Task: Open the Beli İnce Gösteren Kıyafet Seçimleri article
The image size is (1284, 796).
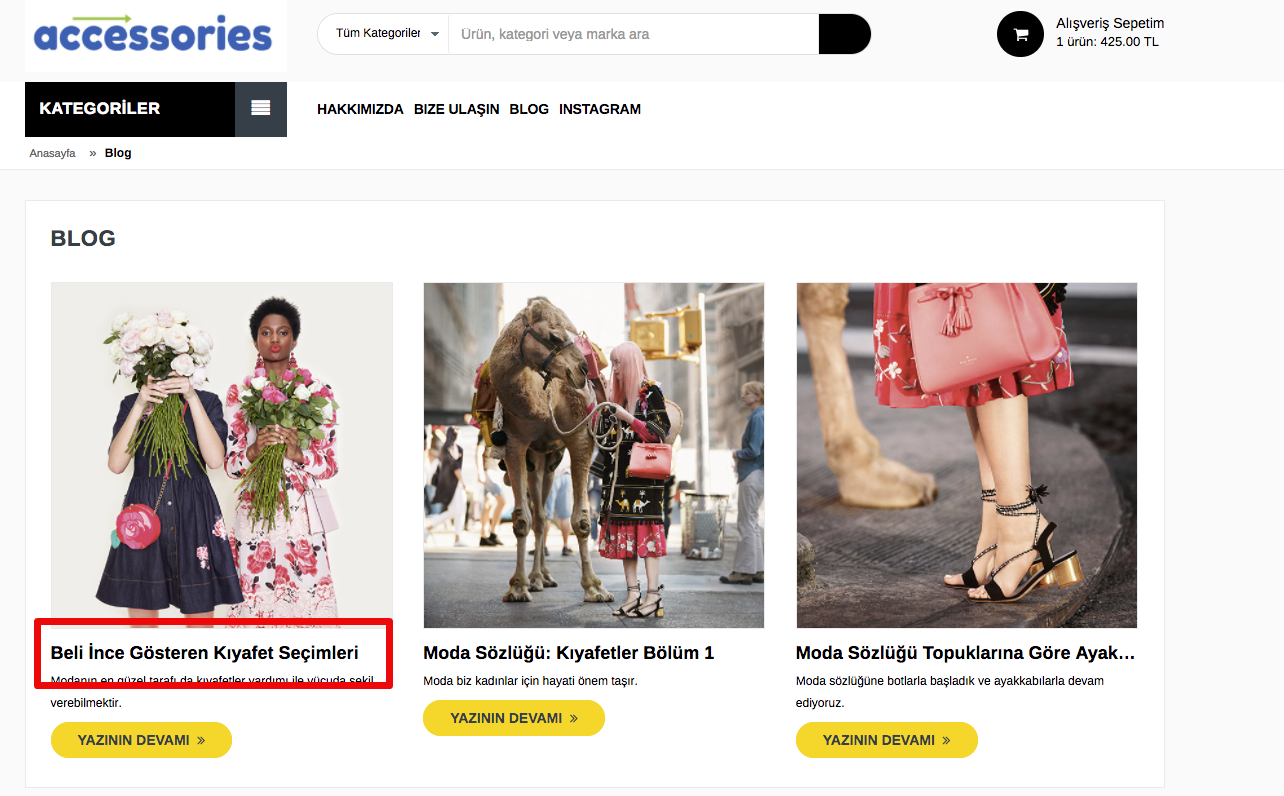Action: (x=204, y=653)
